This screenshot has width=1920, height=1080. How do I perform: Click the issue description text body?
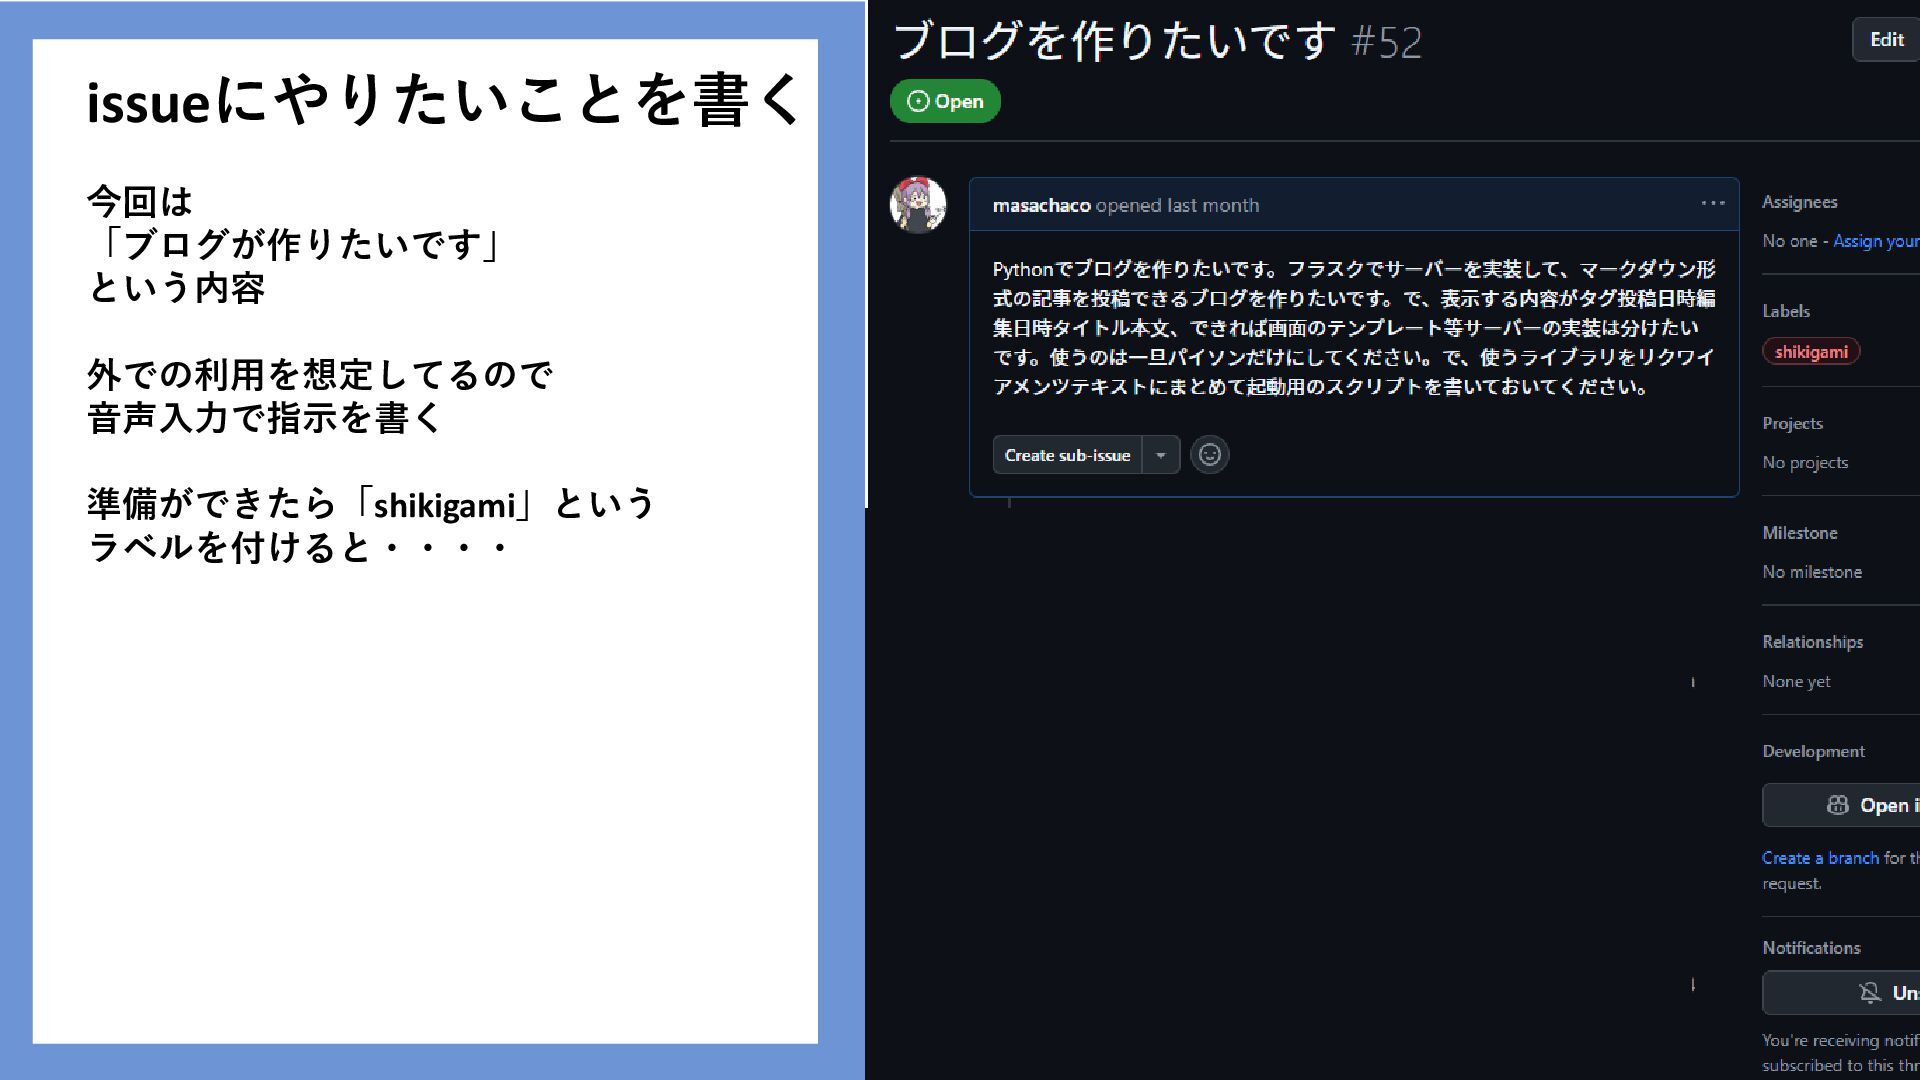(x=1354, y=328)
